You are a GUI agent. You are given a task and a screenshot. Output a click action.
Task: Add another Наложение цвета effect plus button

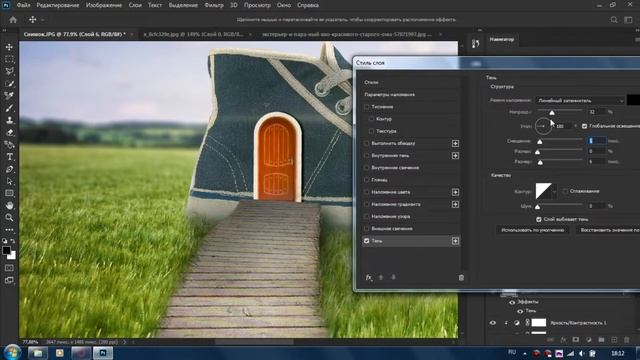pyautogui.click(x=455, y=192)
